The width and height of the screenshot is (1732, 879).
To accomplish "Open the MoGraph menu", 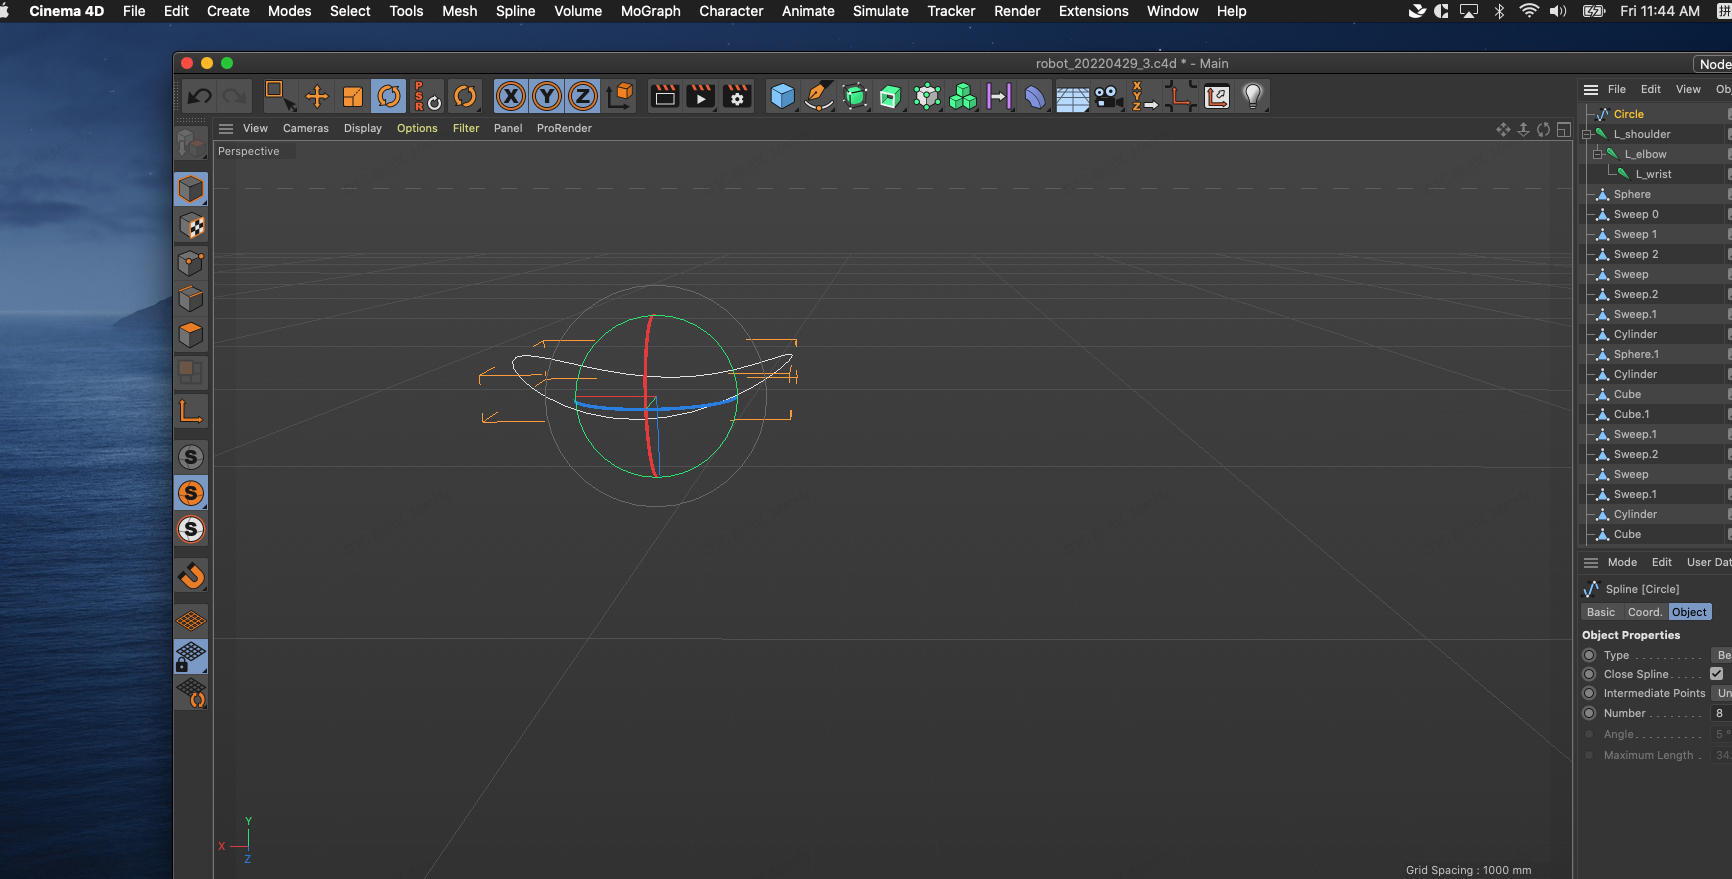I will 650,11.
